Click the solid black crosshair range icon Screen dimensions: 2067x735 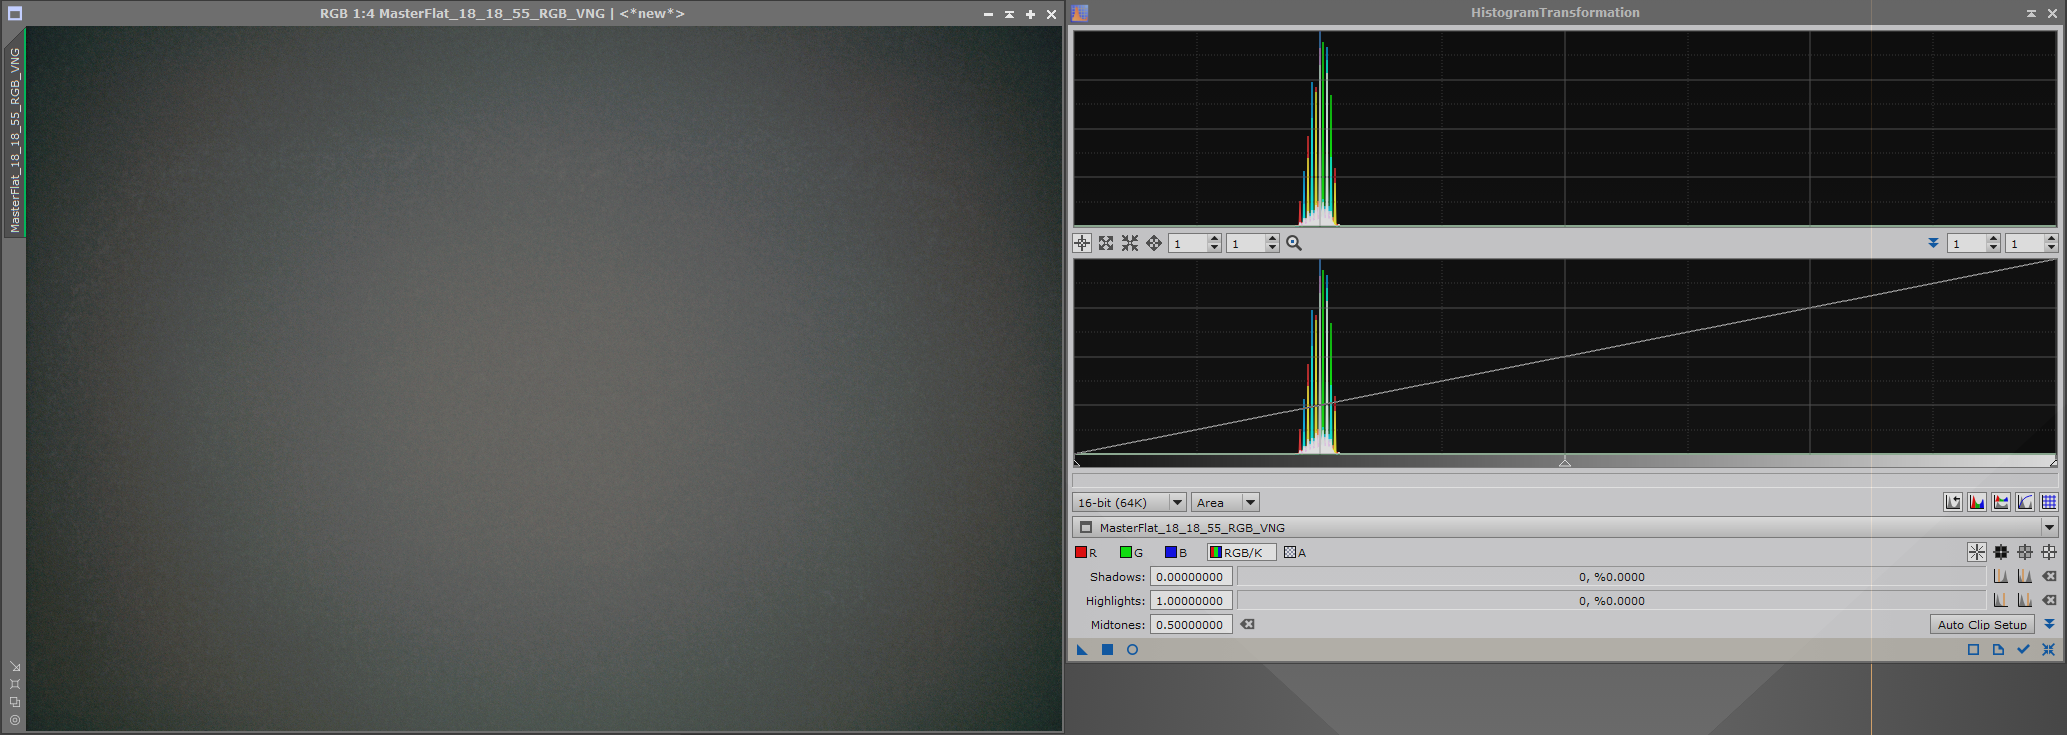[x=2001, y=552]
